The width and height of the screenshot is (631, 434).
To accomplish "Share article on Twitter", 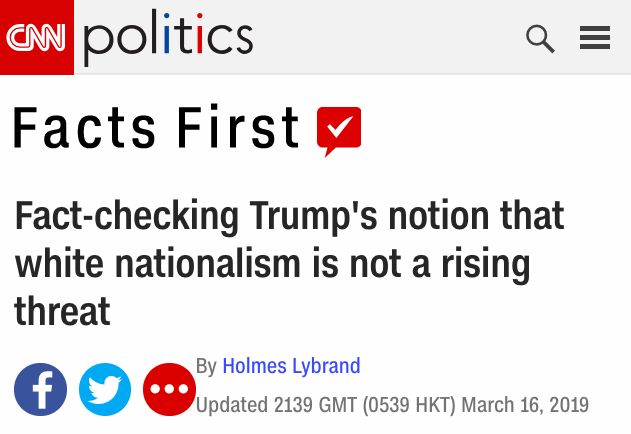I will [x=105, y=389].
